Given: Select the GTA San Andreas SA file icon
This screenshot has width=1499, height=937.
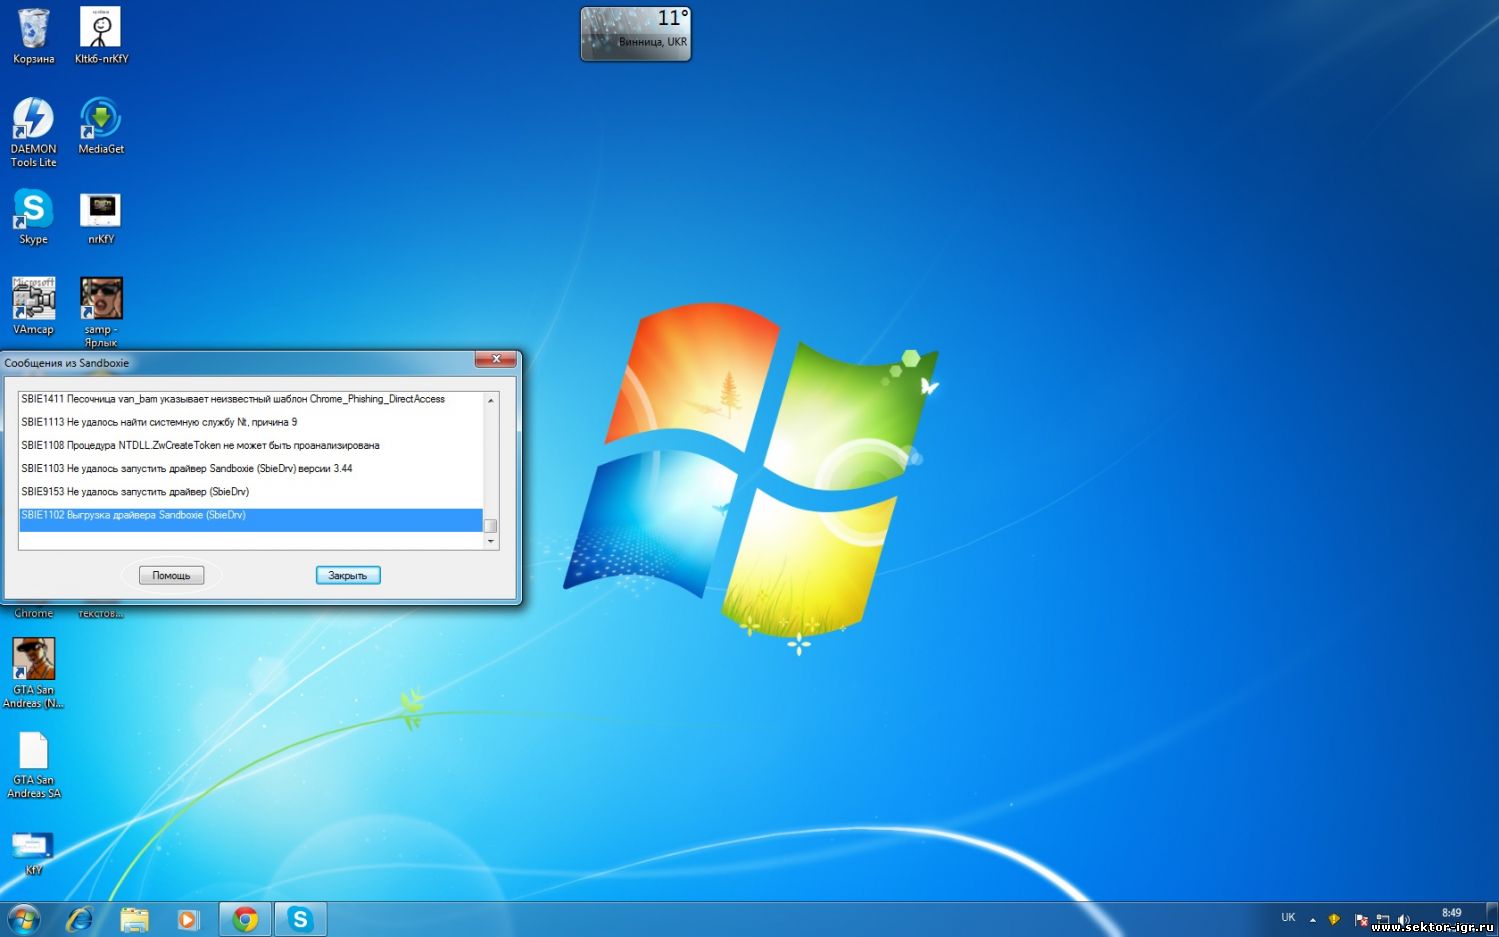Looking at the screenshot, I should click(x=33, y=765).
